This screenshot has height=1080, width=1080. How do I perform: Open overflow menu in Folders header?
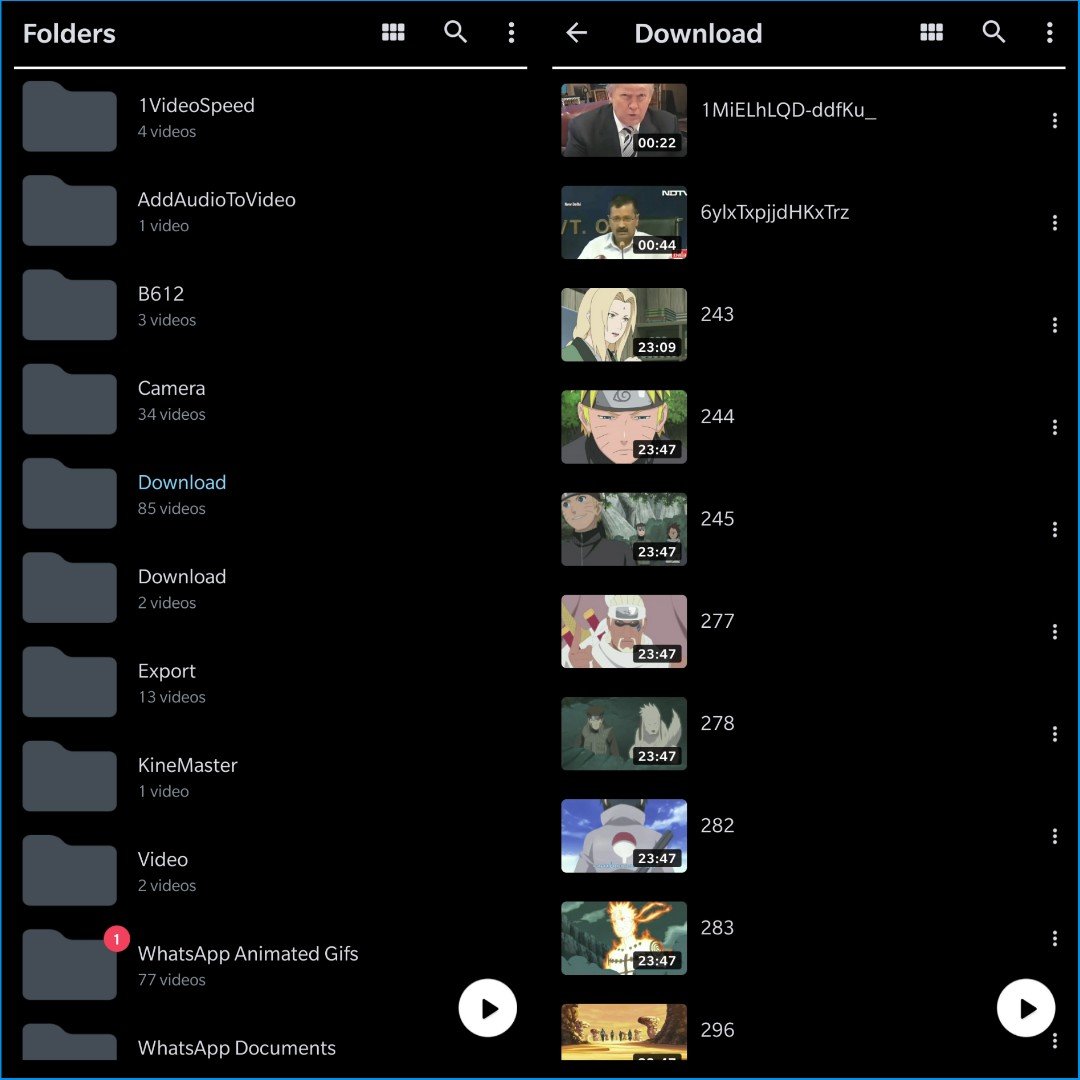511,32
